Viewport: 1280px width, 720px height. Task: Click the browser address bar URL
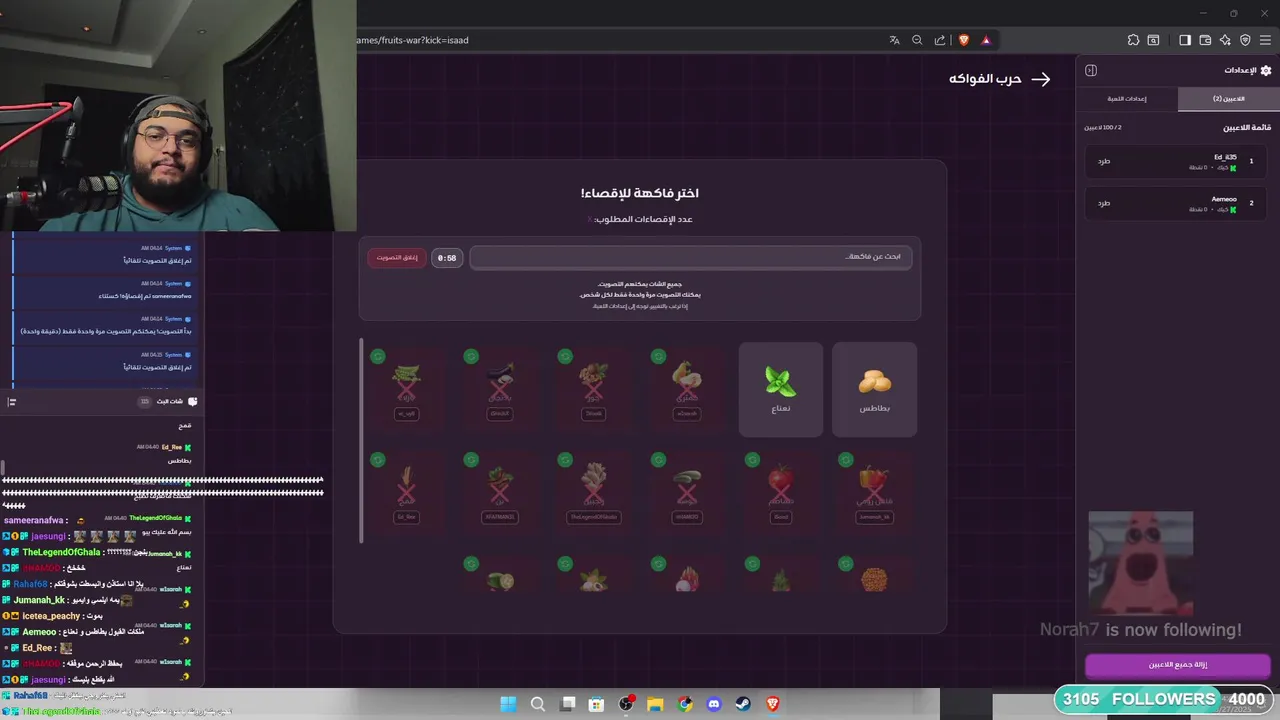pyautogui.click(x=413, y=40)
